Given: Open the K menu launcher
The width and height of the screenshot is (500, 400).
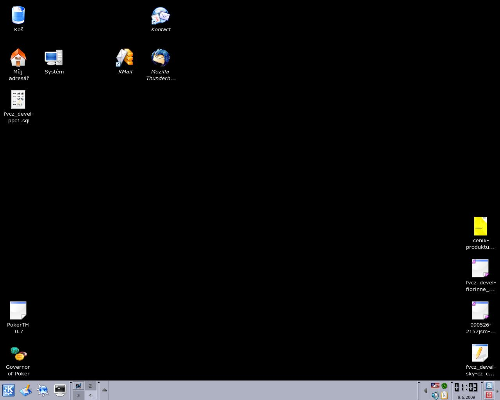Looking at the screenshot, I should [8, 390].
